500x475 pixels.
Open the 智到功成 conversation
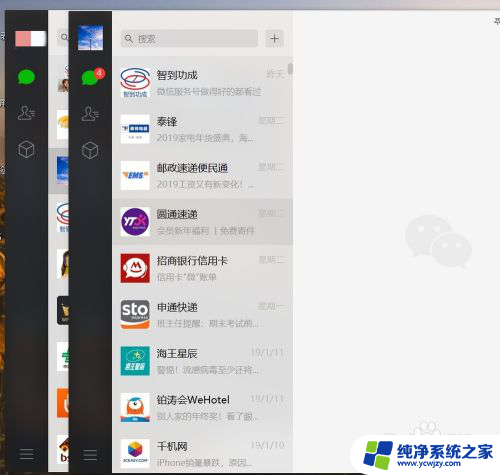click(202, 83)
